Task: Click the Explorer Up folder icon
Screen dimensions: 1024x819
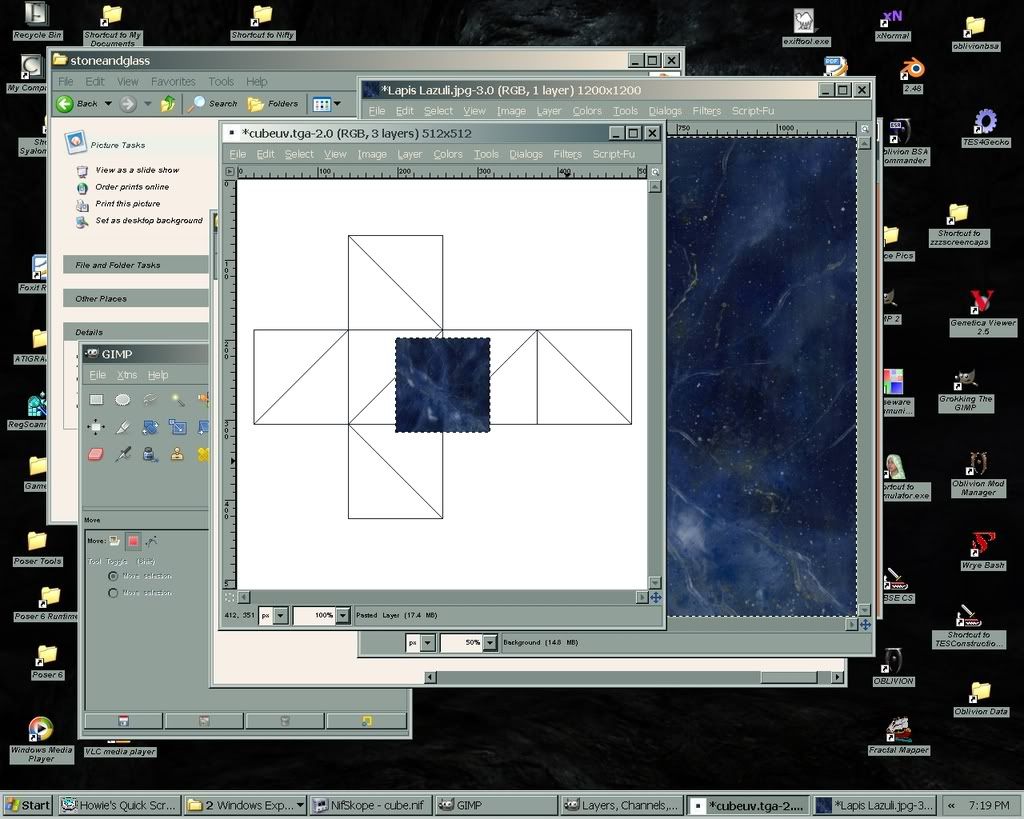Action: pyautogui.click(x=168, y=103)
